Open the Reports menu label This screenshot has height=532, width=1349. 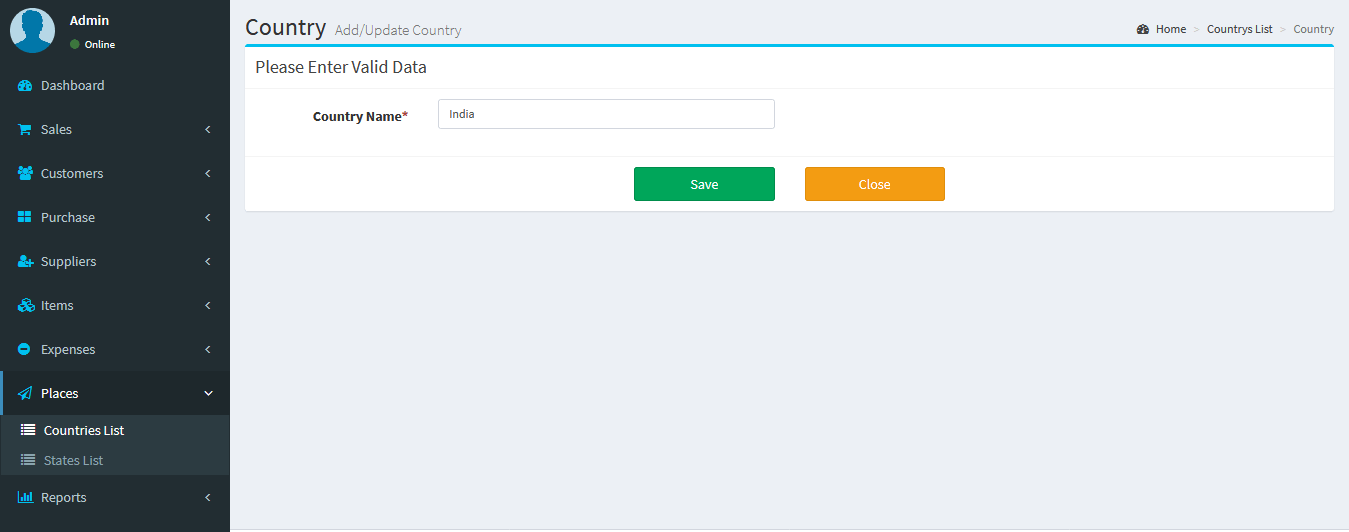tap(64, 497)
